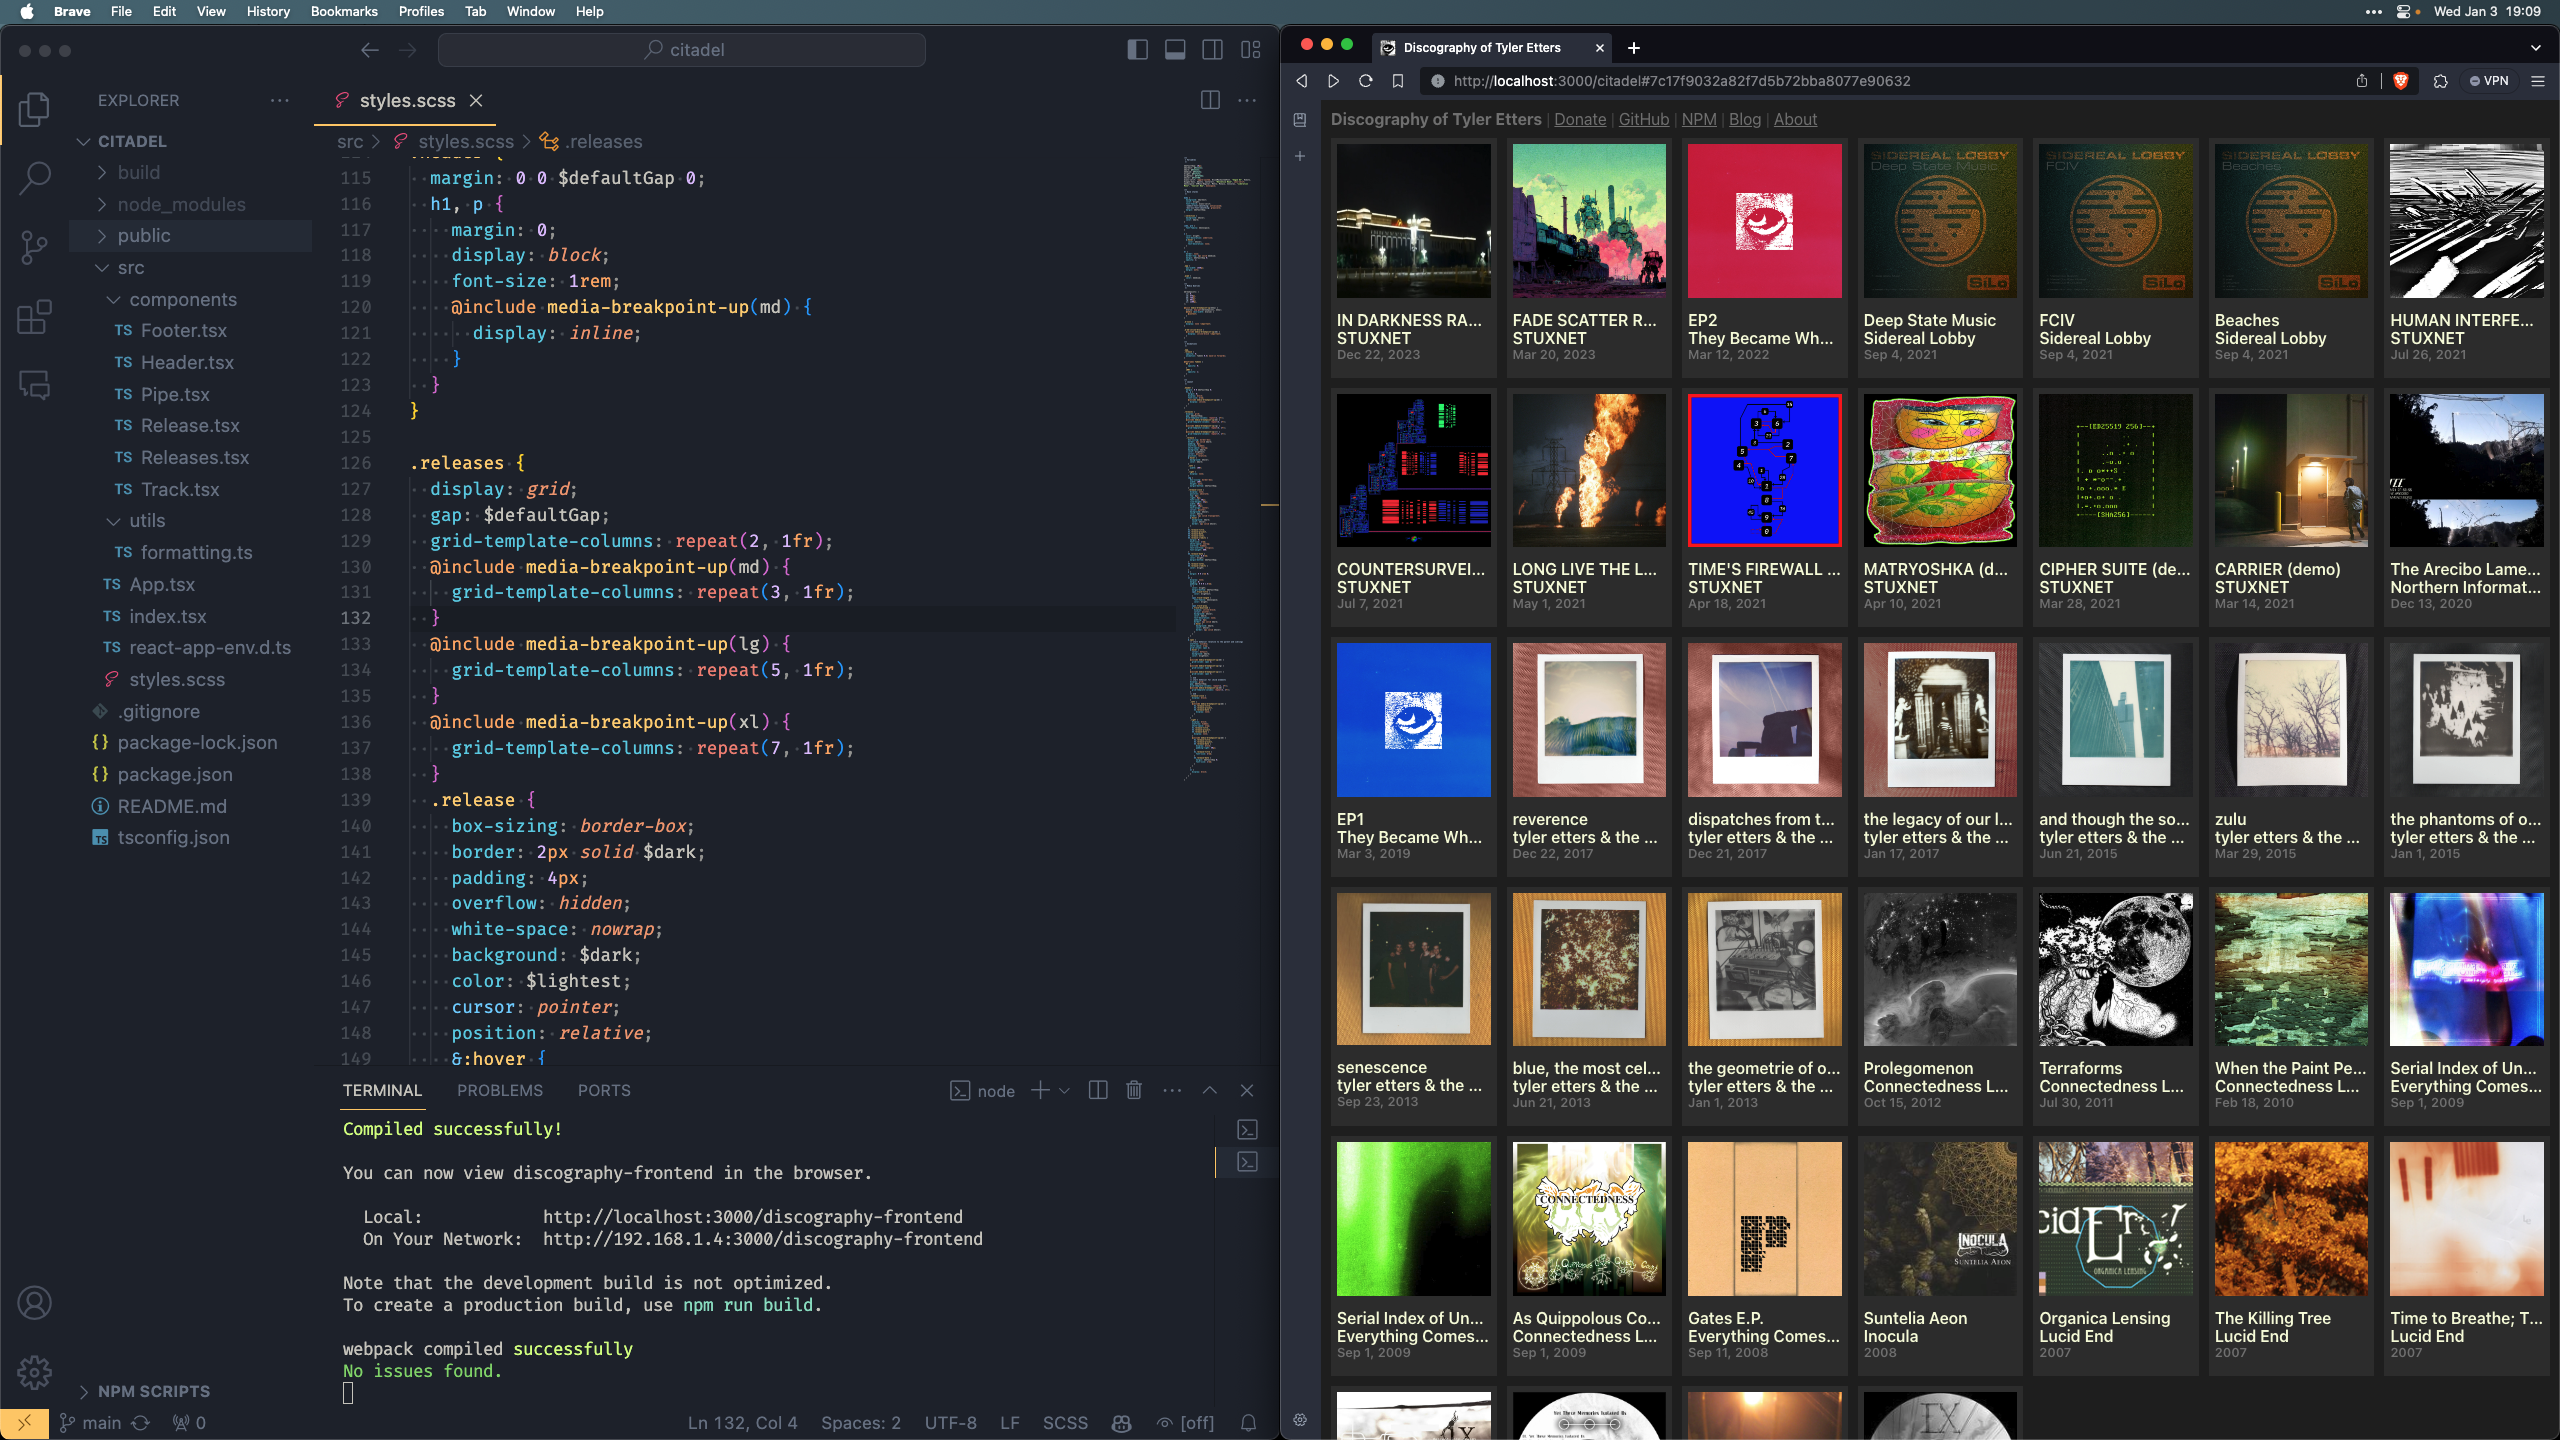Open the Accounts icon in the activity bar
The height and width of the screenshot is (1440, 2560).
(x=34, y=1303)
